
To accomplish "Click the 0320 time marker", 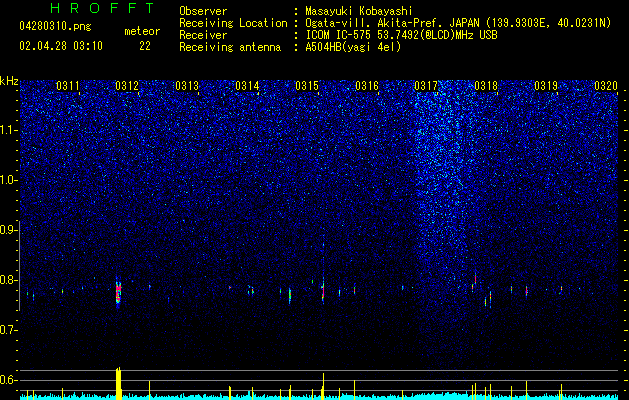I will (x=606, y=86).
